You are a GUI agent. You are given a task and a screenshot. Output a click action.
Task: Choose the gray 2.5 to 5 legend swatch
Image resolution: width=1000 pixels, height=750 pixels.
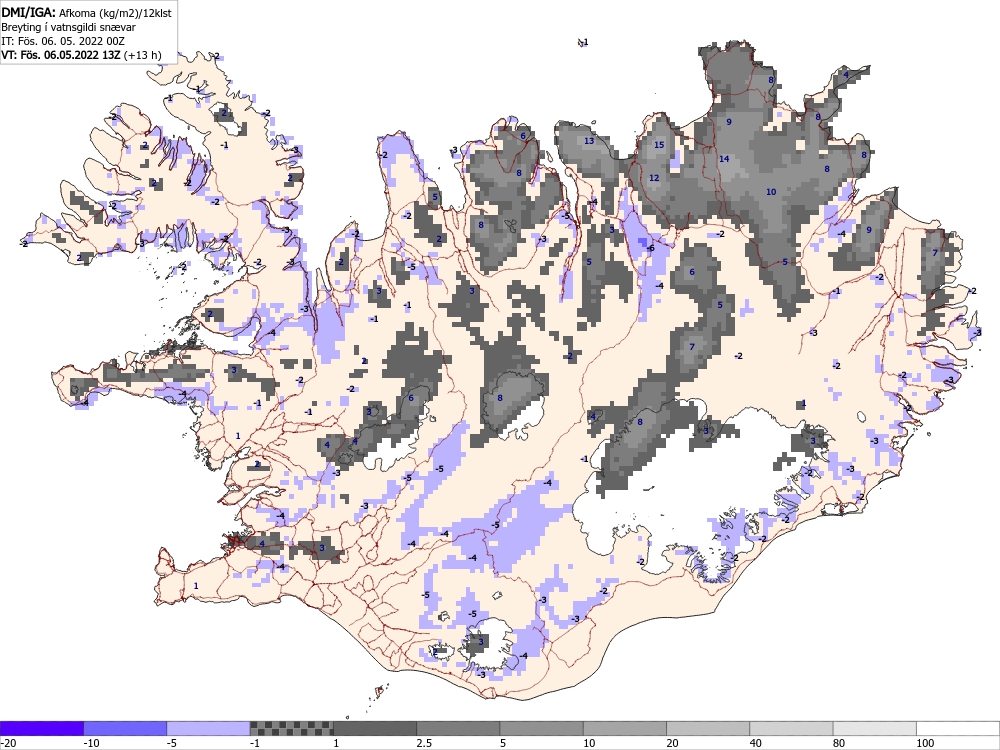459,728
